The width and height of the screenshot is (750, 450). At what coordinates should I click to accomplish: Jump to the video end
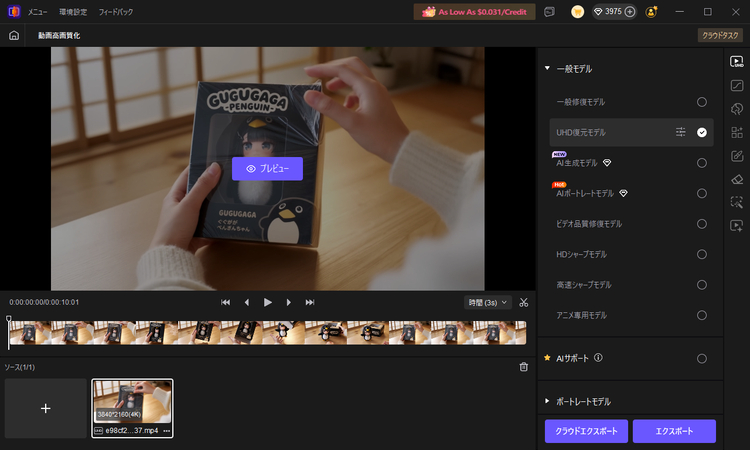point(310,302)
